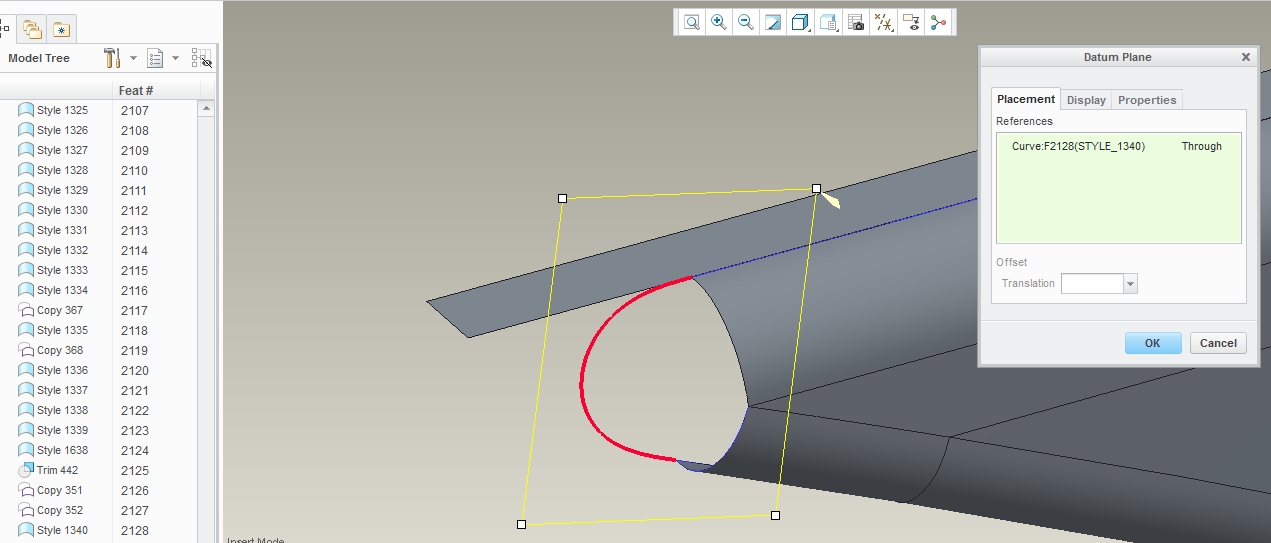
Task: Expand the Show list dropdown arrow
Action: 176,58
